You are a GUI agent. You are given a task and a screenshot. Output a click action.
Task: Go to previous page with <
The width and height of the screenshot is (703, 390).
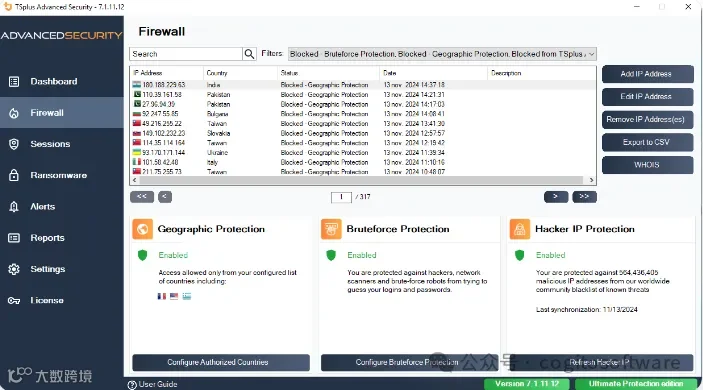pos(165,197)
